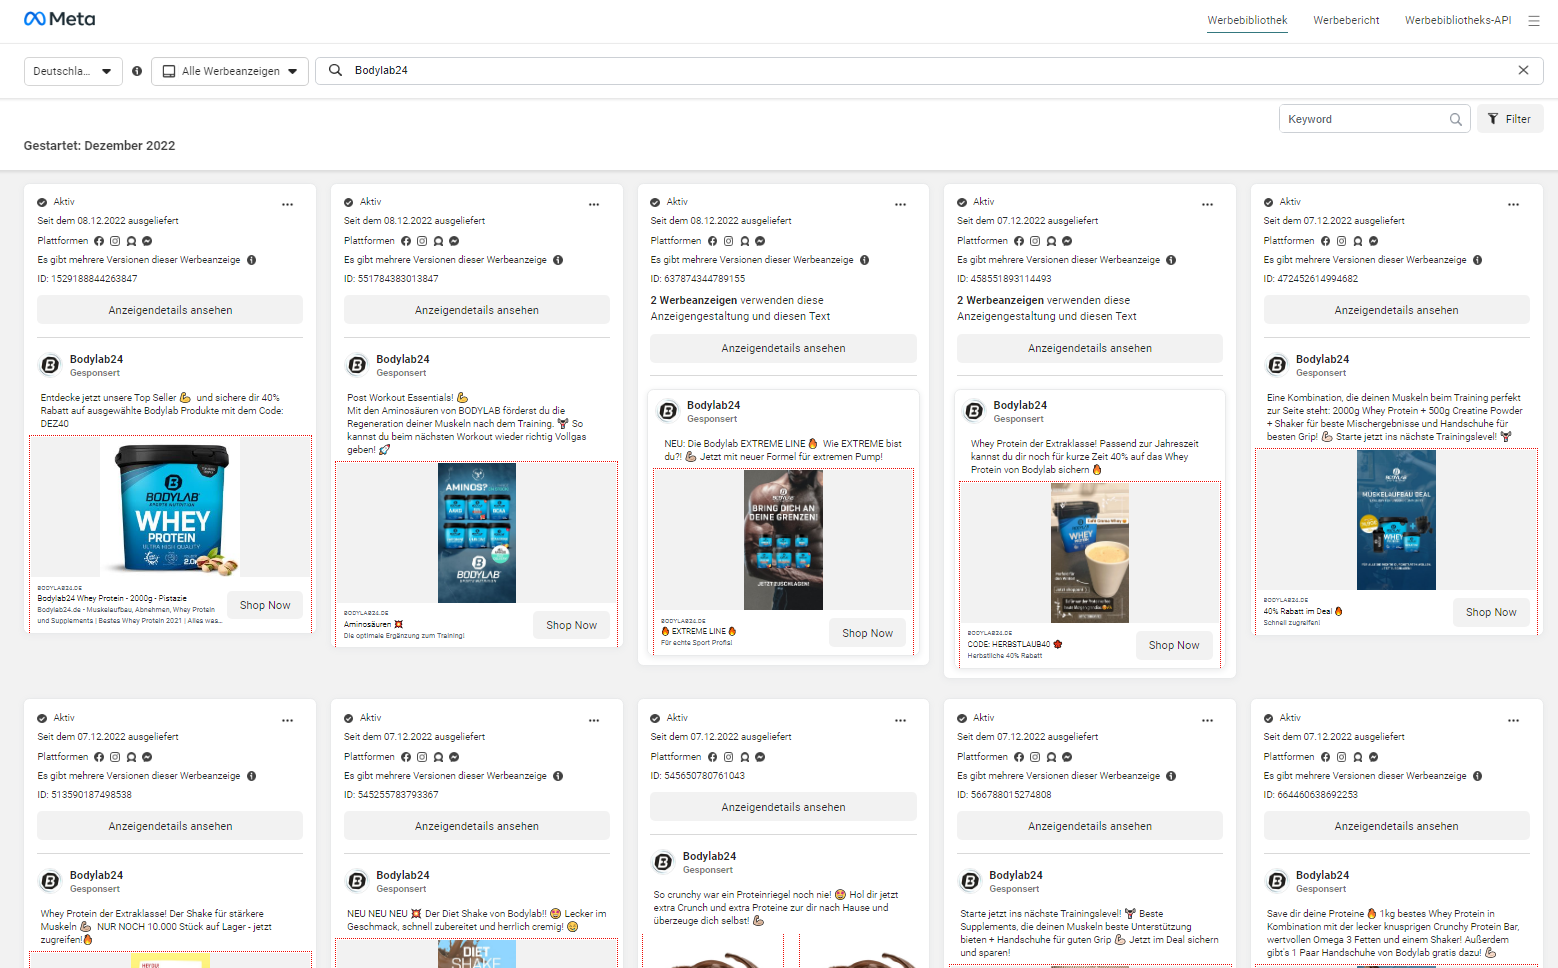Click Shop Now on the EXTREME LINE ad
1558x968 pixels.
click(x=867, y=633)
